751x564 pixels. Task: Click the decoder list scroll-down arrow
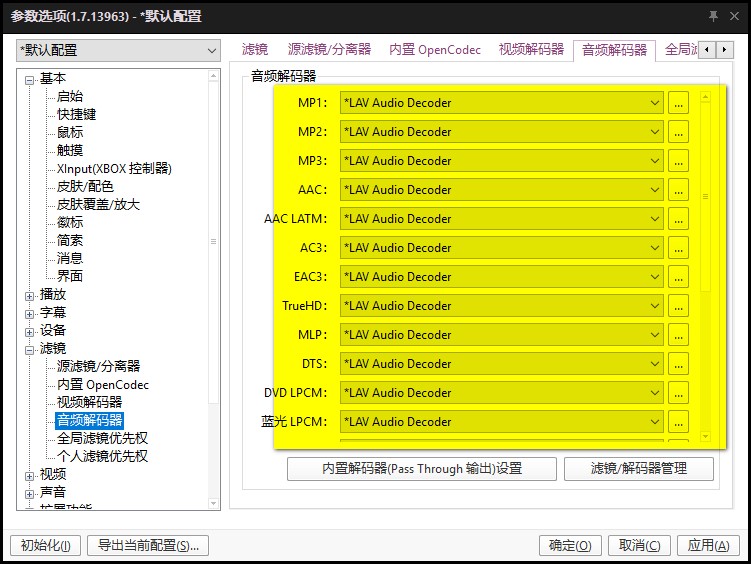tap(705, 437)
